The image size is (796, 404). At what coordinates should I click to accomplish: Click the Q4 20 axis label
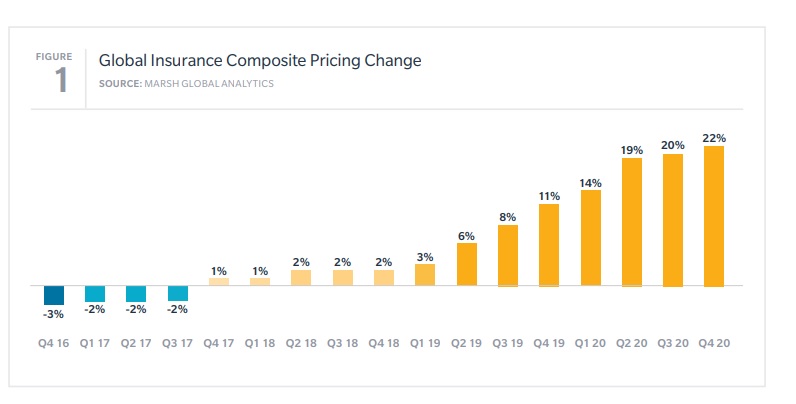point(714,342)
